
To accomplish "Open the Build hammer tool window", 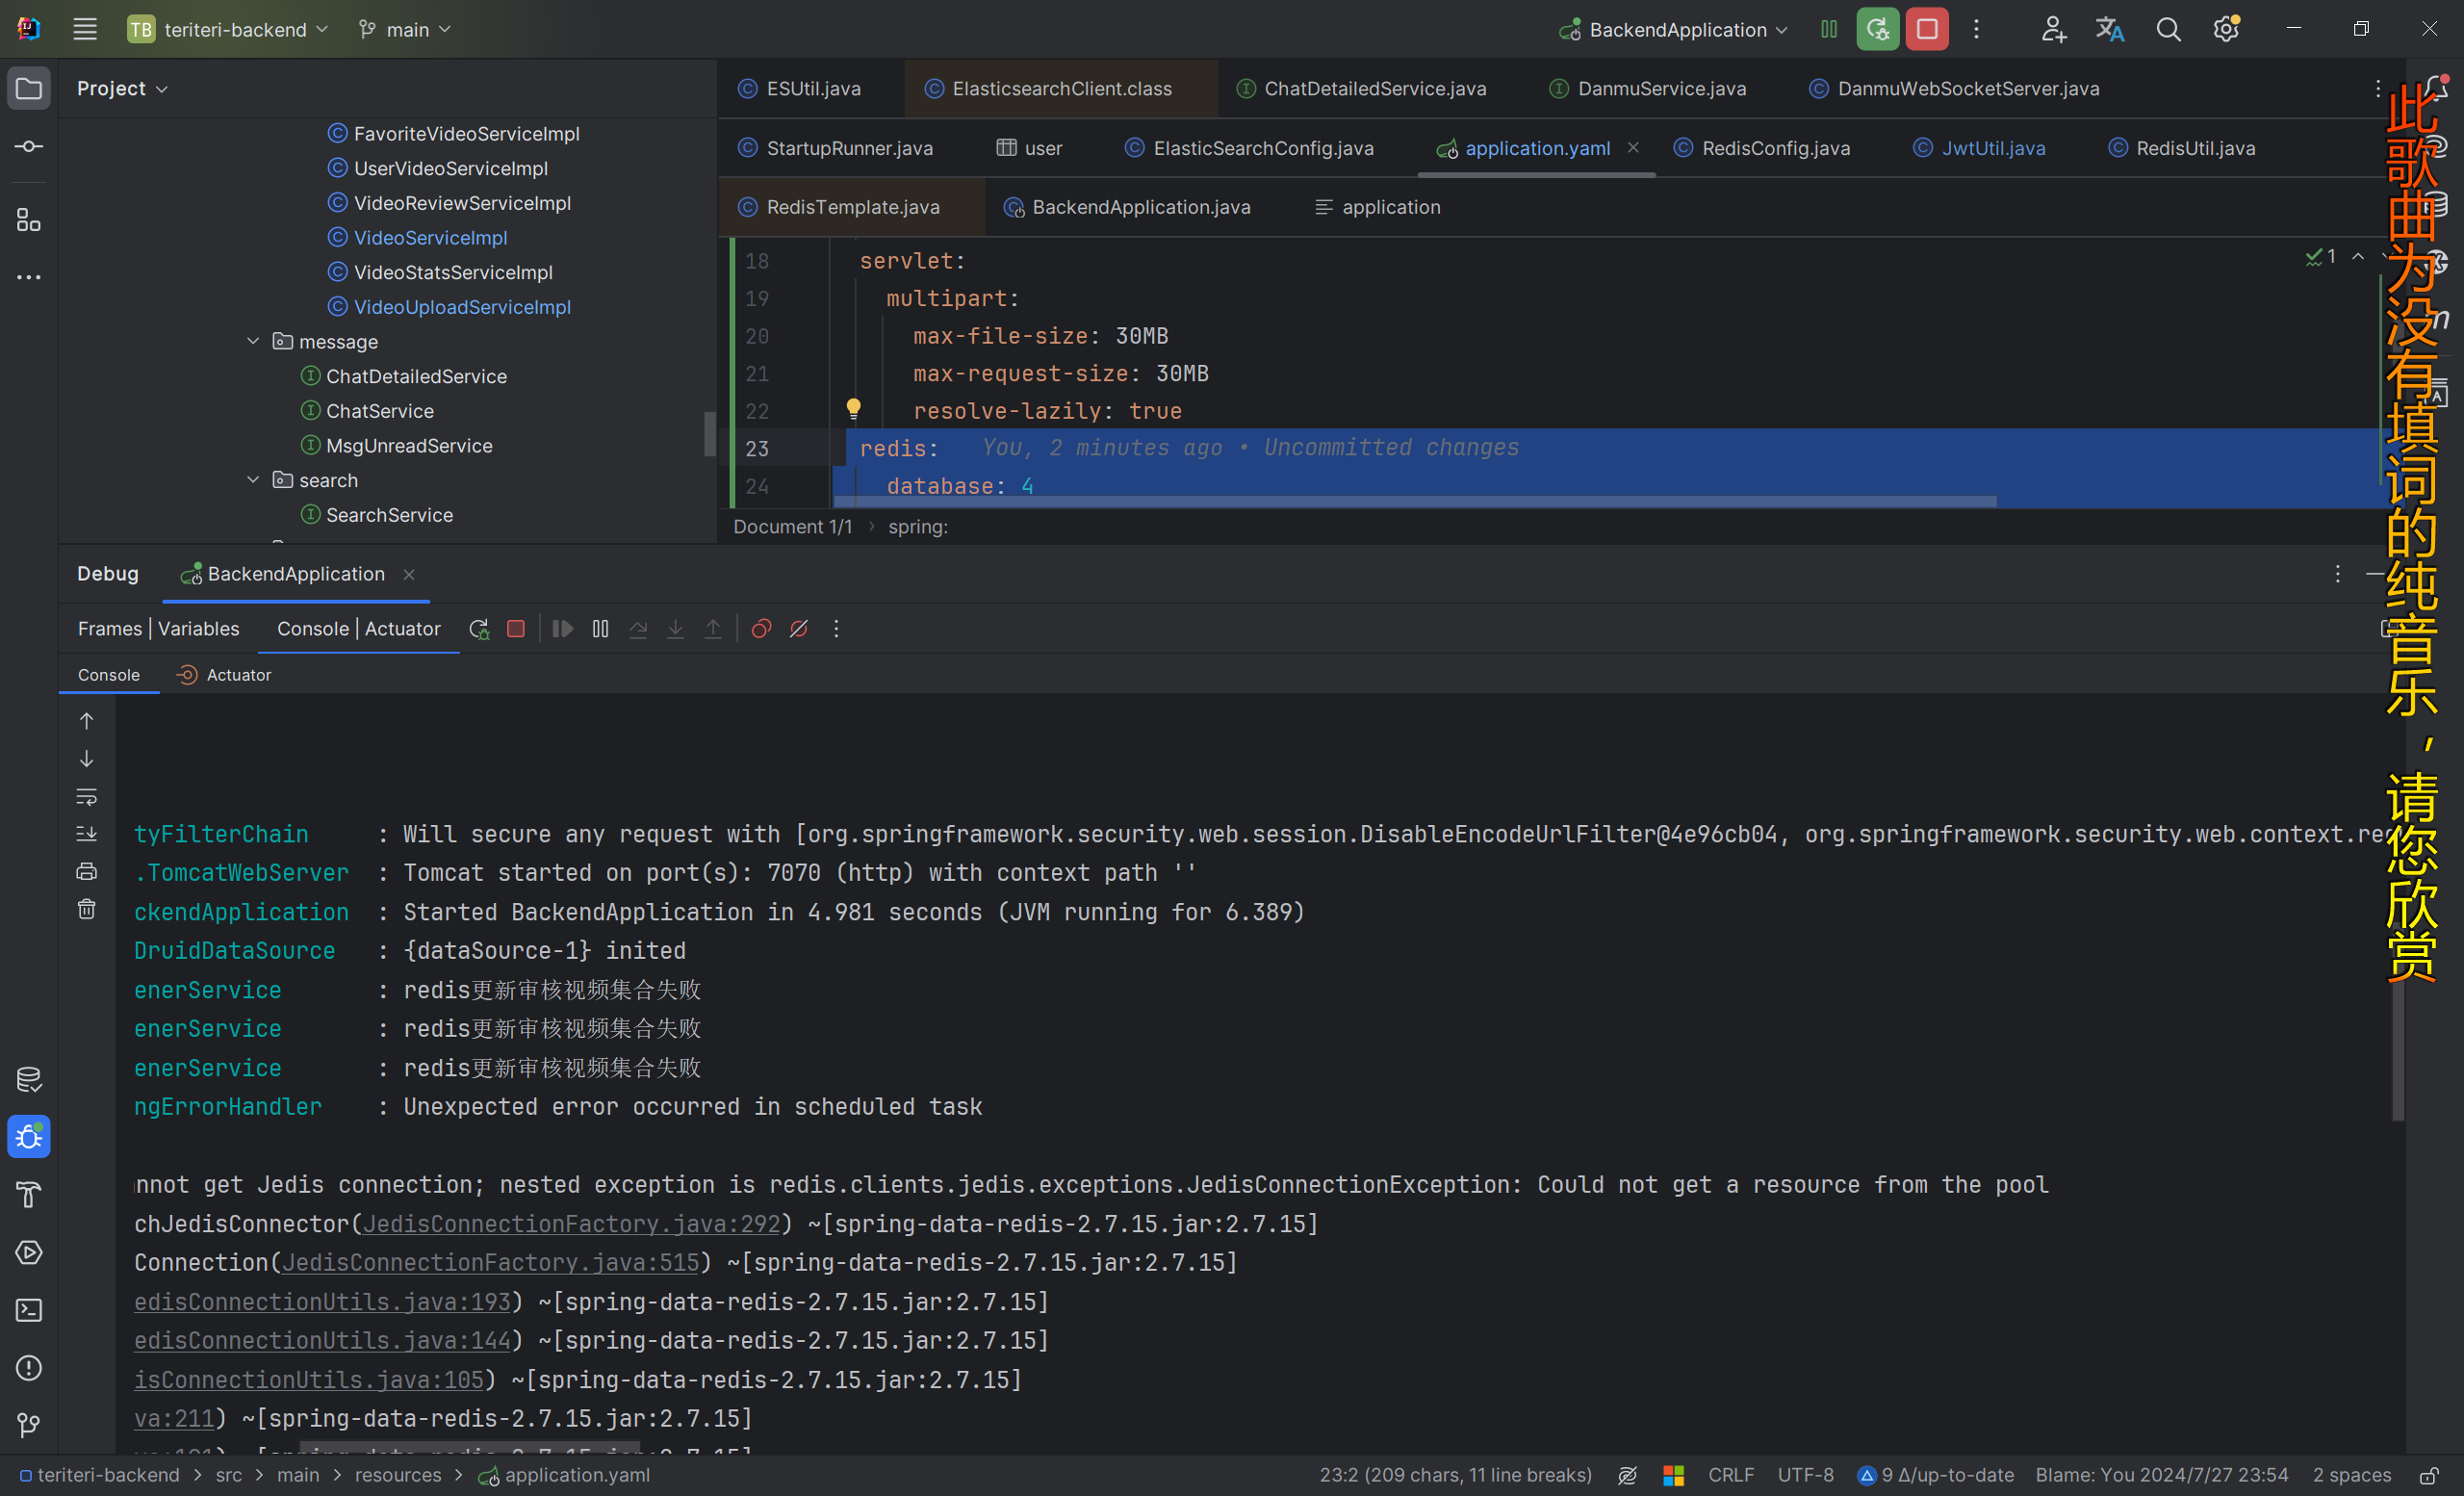I will (29, 1194).
